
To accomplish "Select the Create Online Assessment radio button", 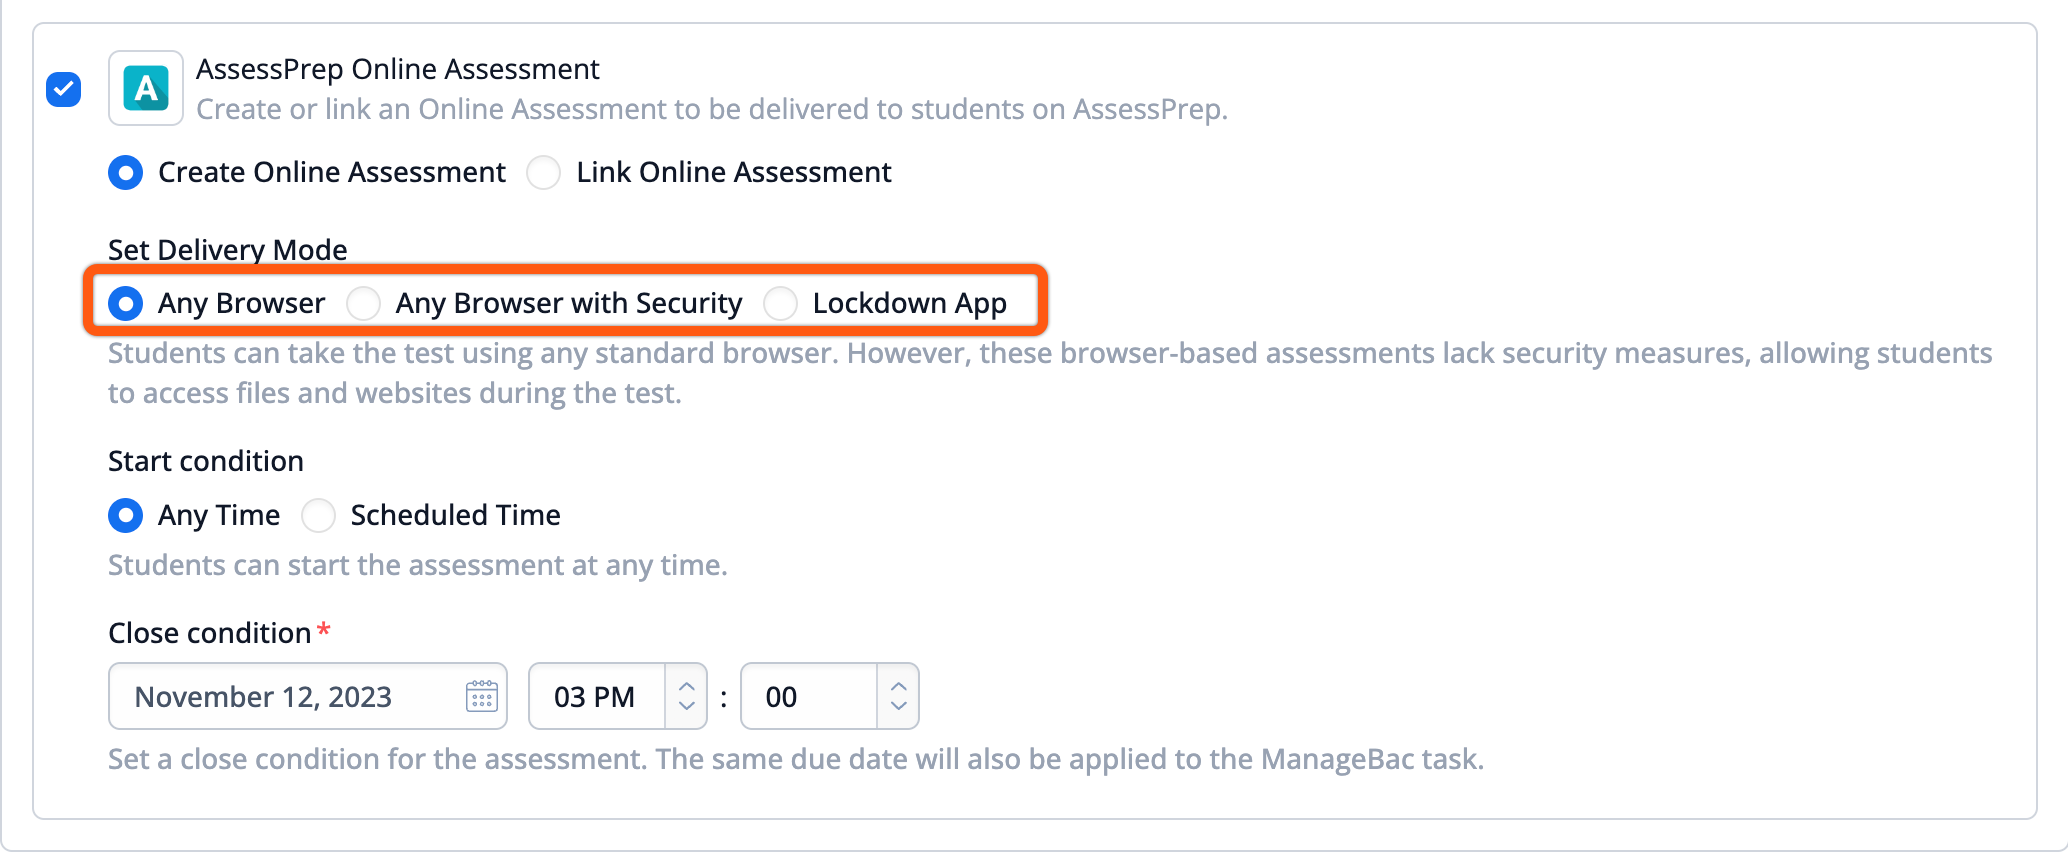I will click(x=126, y=173).
